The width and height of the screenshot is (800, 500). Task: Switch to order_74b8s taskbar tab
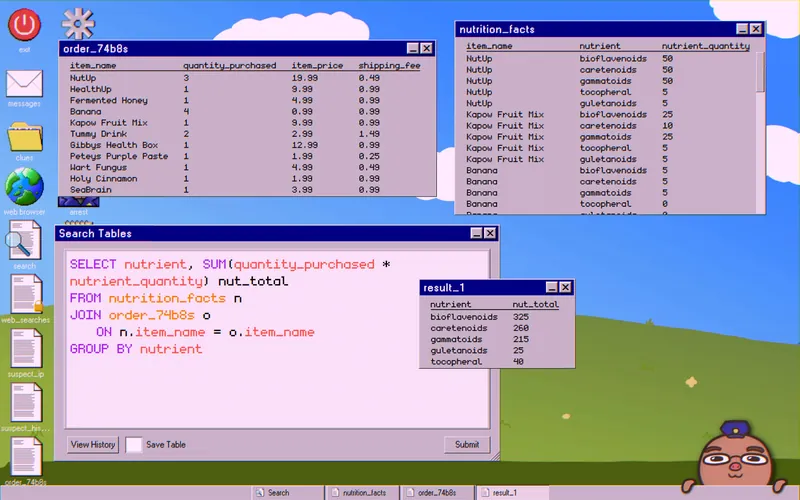click(438, 493)
